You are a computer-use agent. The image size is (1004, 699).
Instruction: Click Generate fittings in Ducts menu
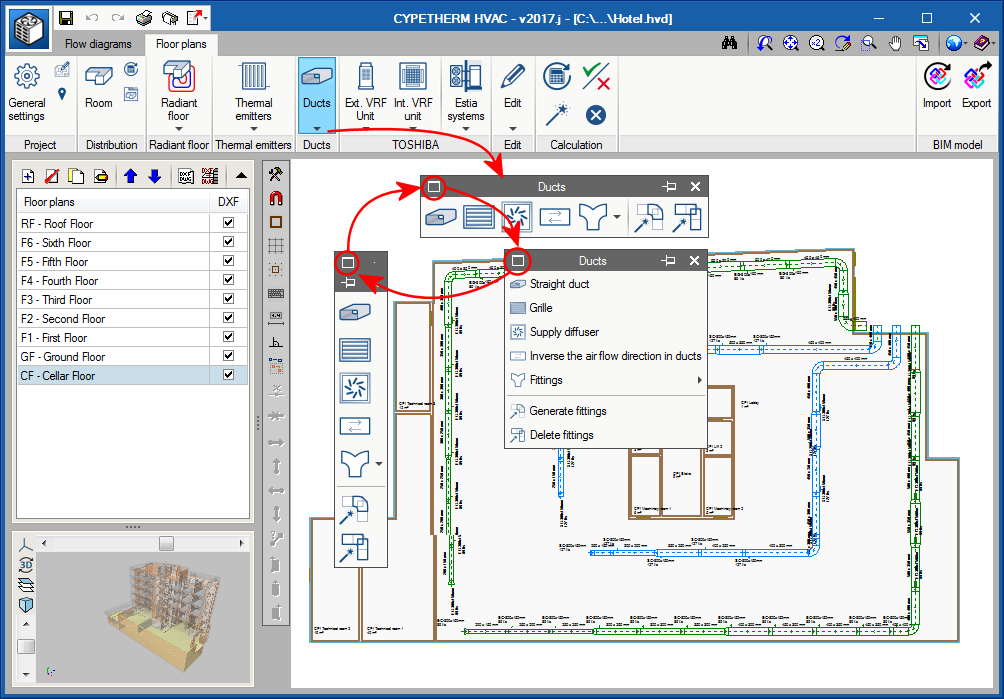point(568,411)
